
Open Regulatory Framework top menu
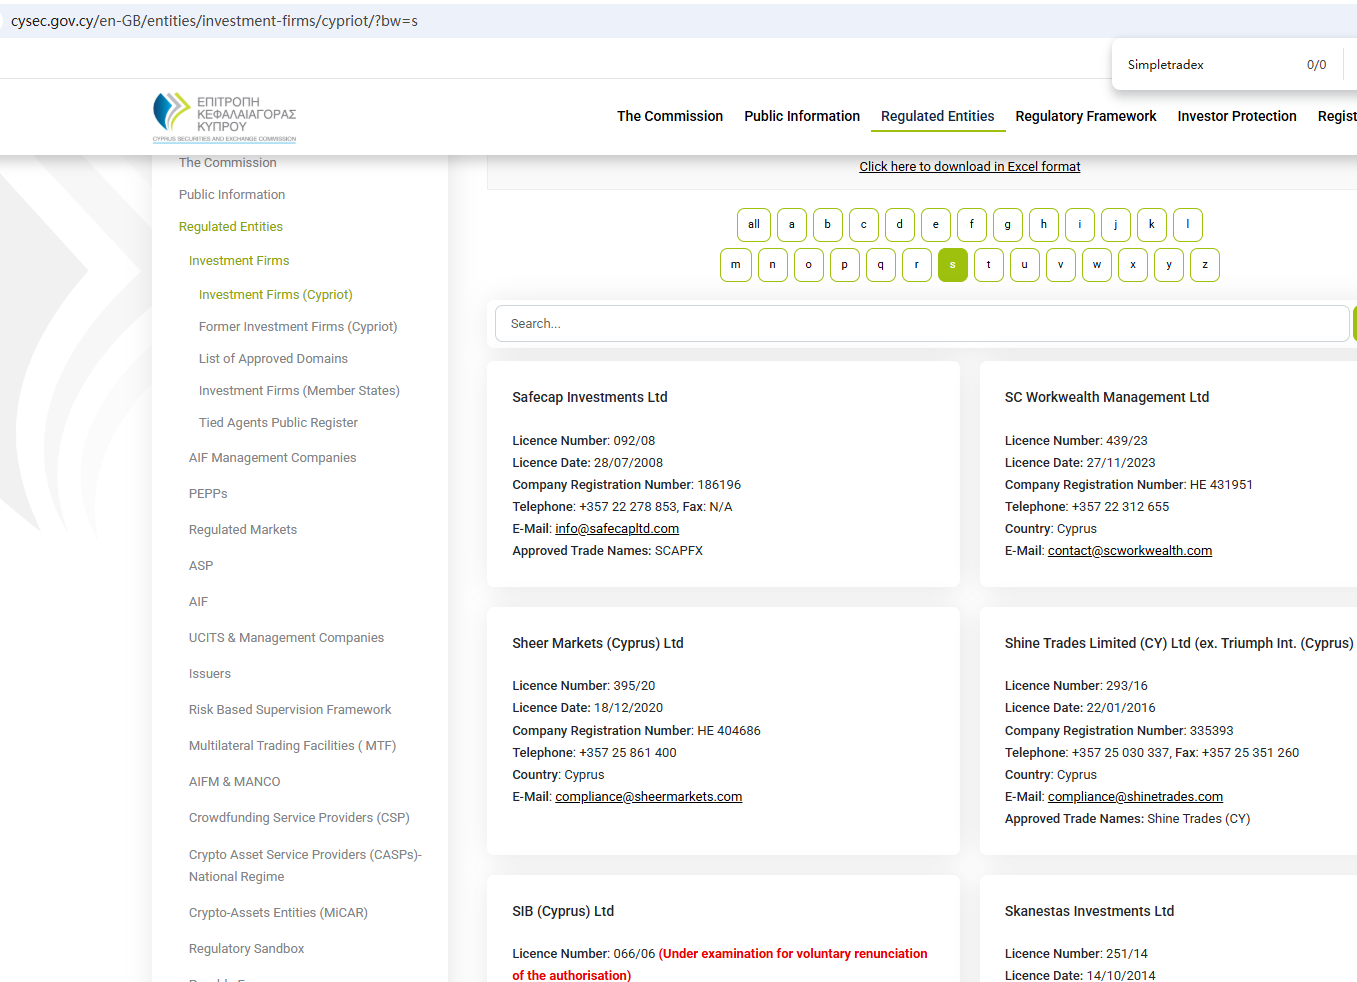point(1085,116)
